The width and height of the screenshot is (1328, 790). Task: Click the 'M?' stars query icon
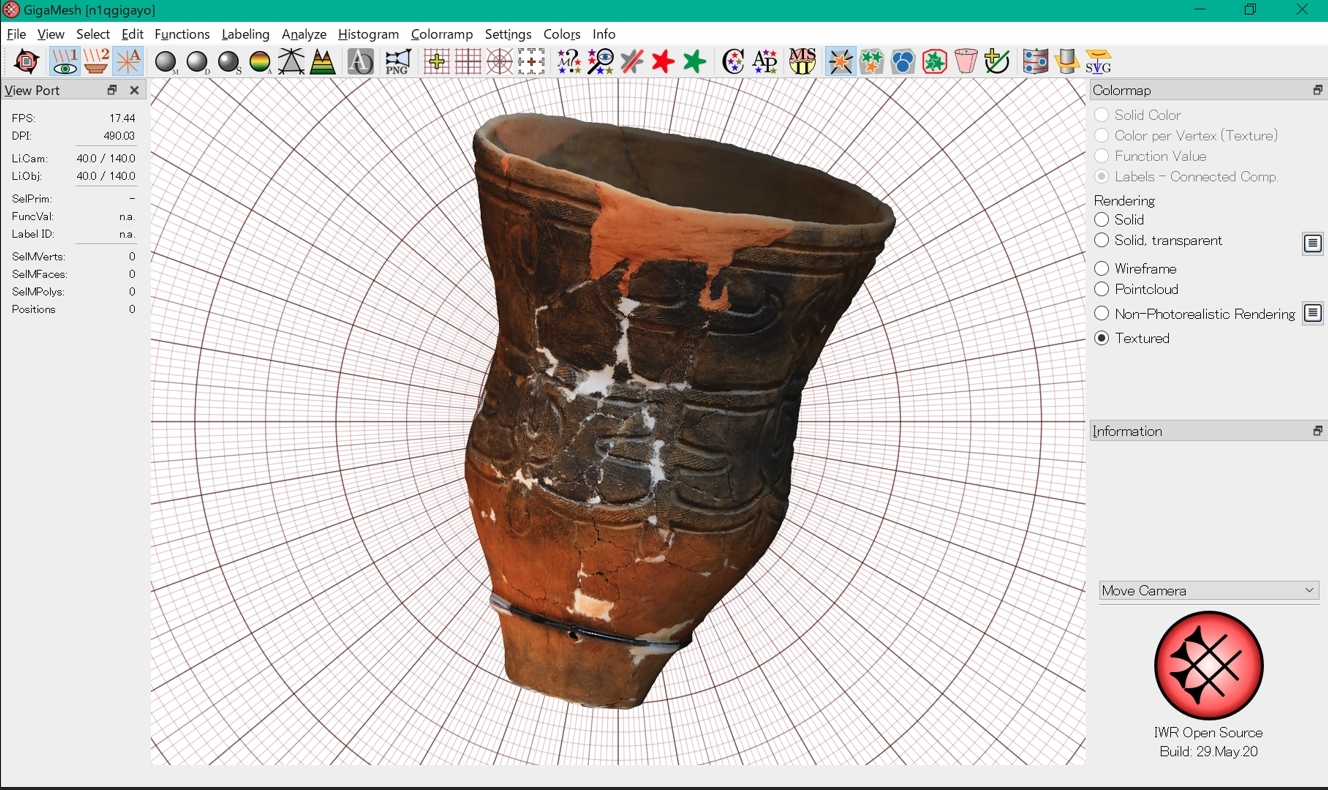[x=569, y=62]
